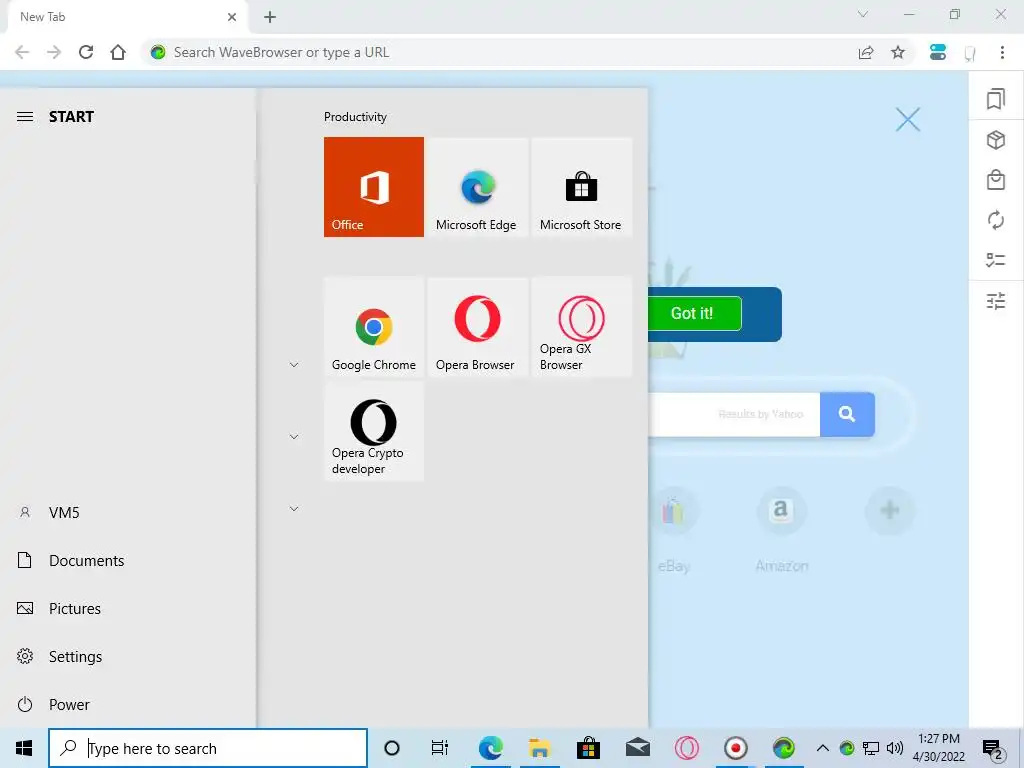Image resolution: width=1024 pixels, height=768 pixels.
Task: Open the VM5 user account entry
Action: [x=127, y=513]
